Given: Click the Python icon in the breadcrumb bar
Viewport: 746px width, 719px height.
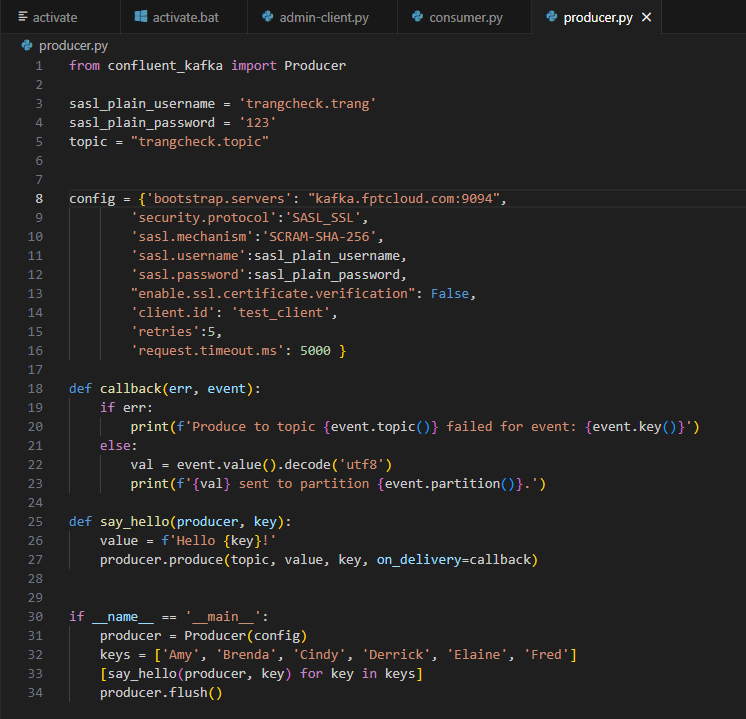Looking at the screenshot, I should (27, 45).
